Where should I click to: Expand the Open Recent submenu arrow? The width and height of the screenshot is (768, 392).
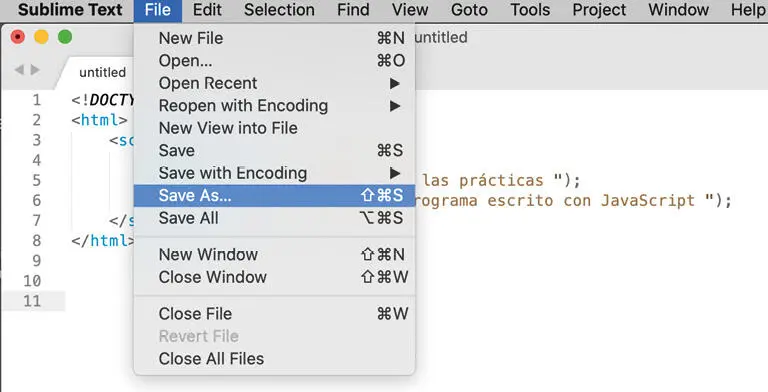pyautogui.click(x=395, y=84)
